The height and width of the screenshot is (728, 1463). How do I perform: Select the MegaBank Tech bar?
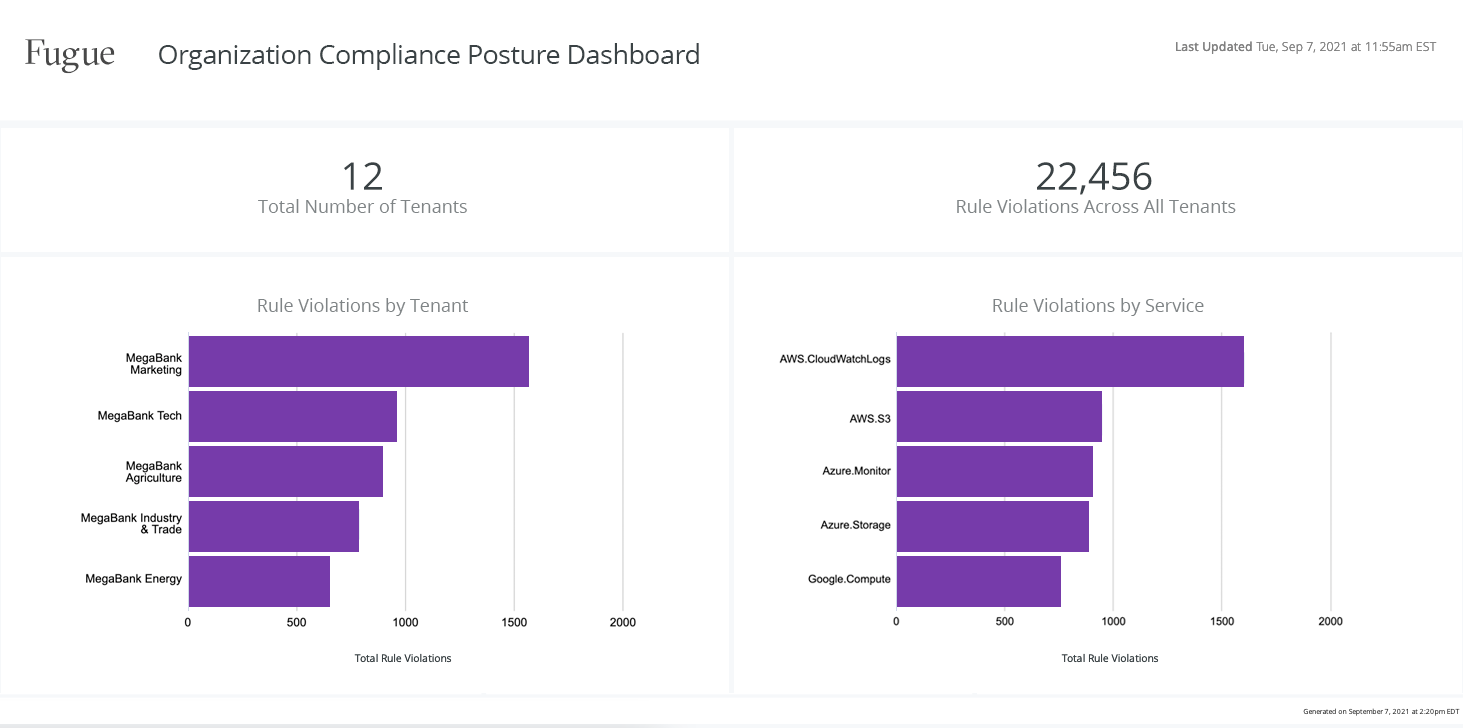(292, 416)
